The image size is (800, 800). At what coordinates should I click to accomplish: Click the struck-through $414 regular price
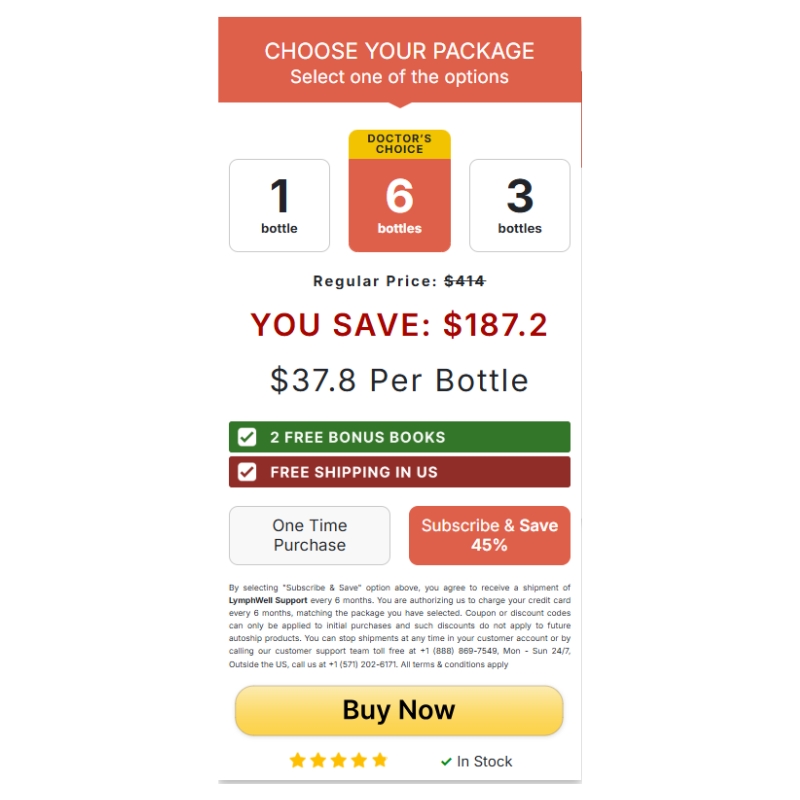(x=465, y=281)
